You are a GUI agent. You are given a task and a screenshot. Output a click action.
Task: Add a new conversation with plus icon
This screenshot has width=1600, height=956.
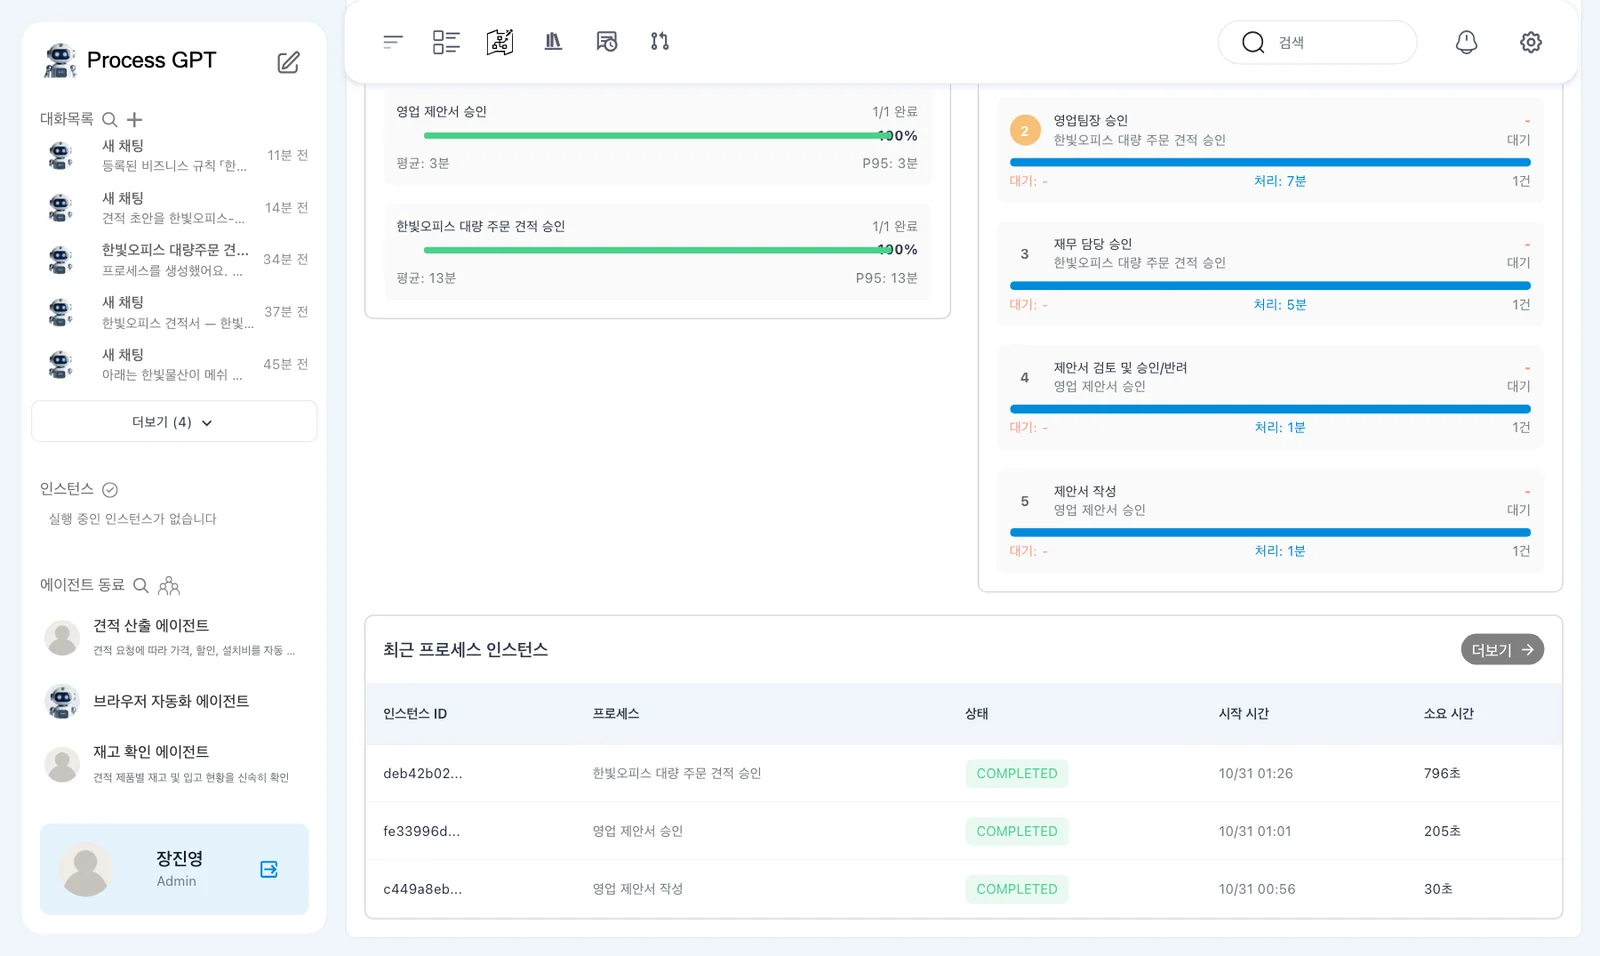click(135, 120)
